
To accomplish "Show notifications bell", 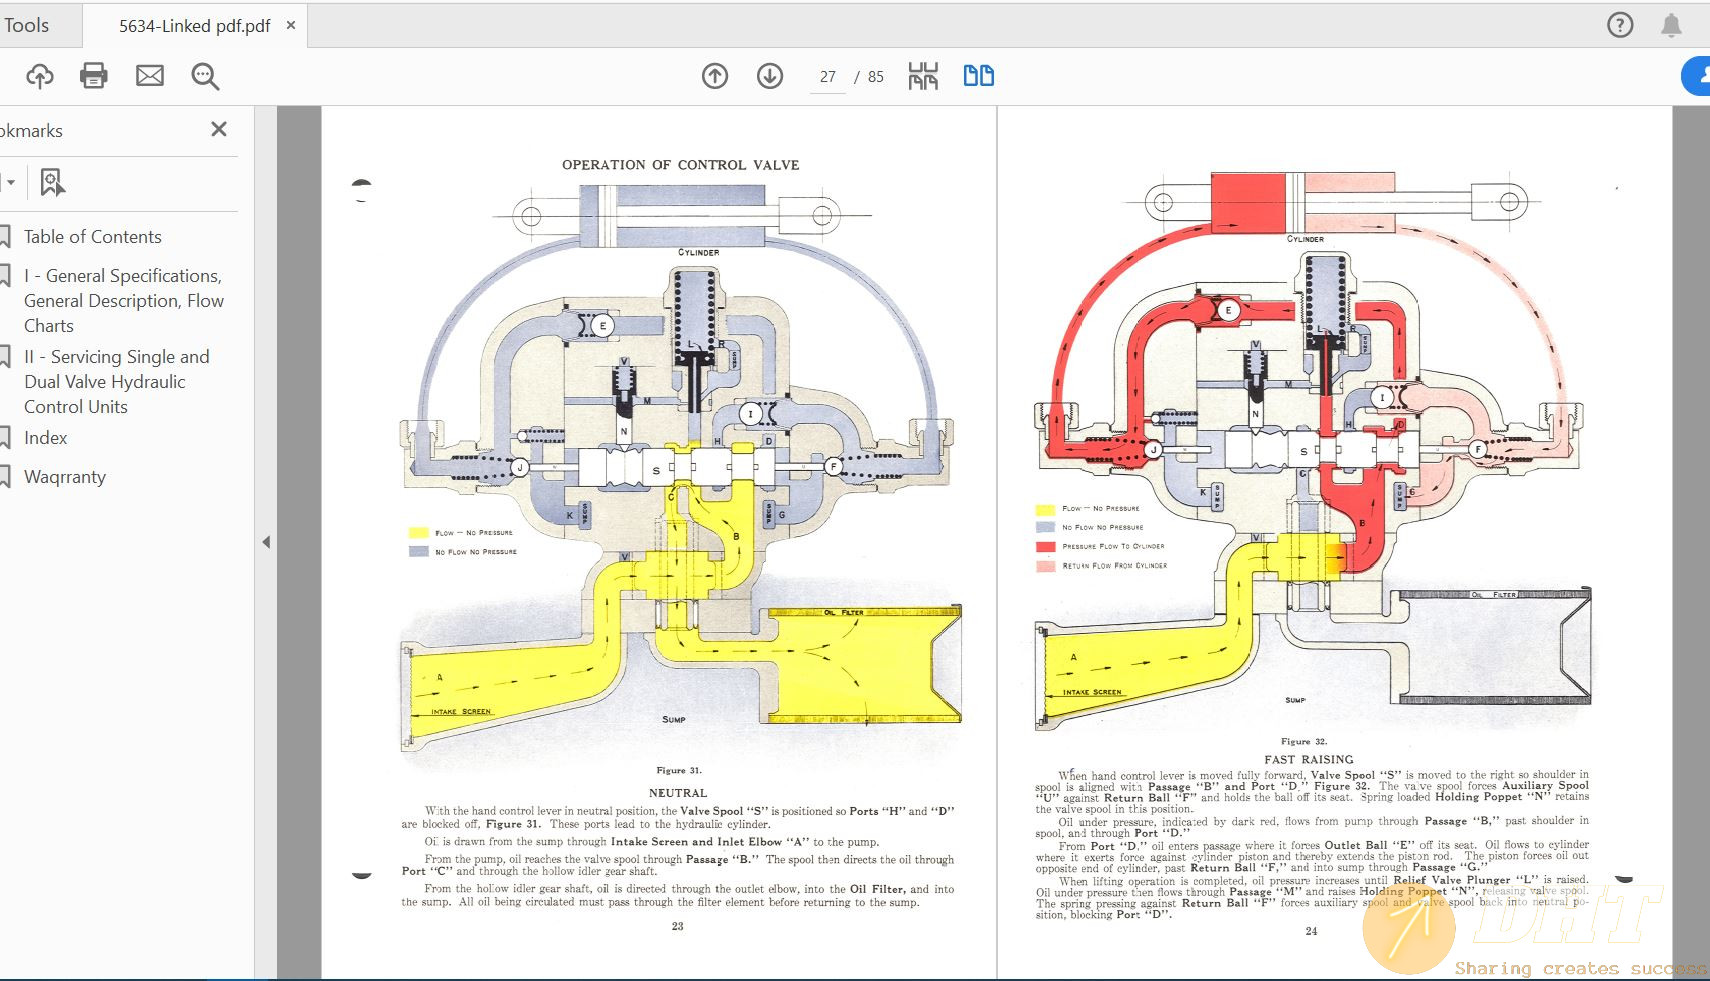I will [1671, 25].
